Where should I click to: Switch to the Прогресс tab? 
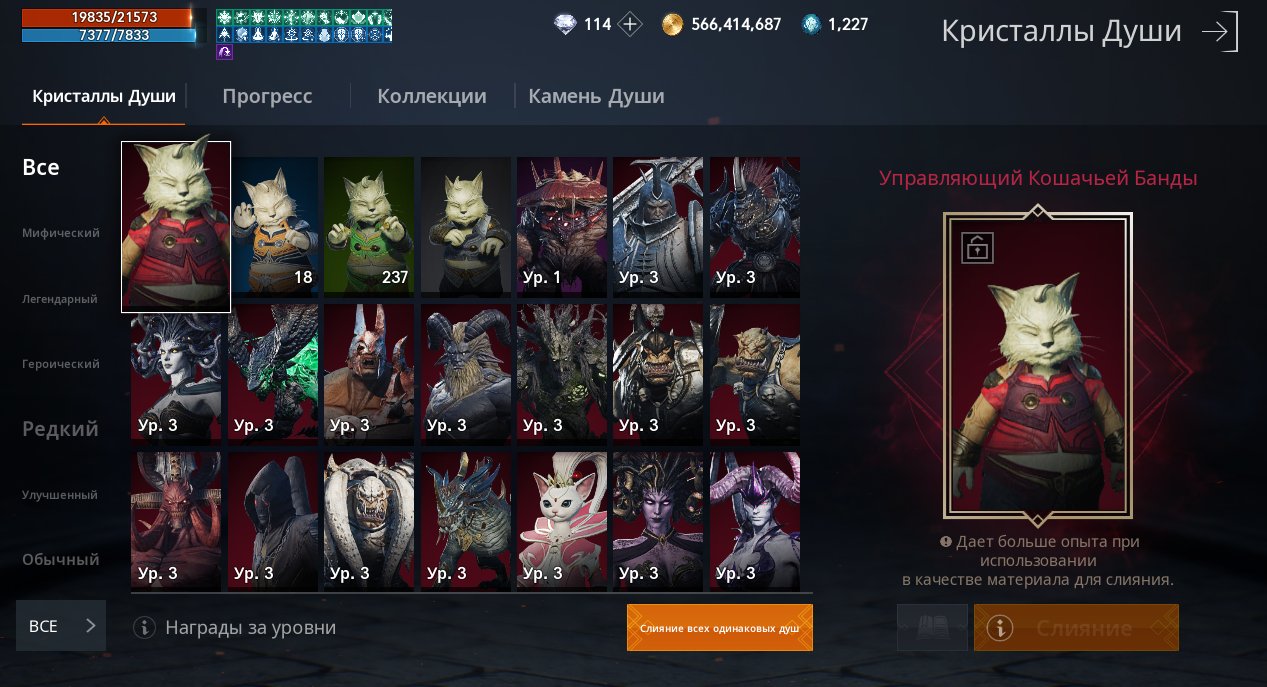[x=267, y=96]
